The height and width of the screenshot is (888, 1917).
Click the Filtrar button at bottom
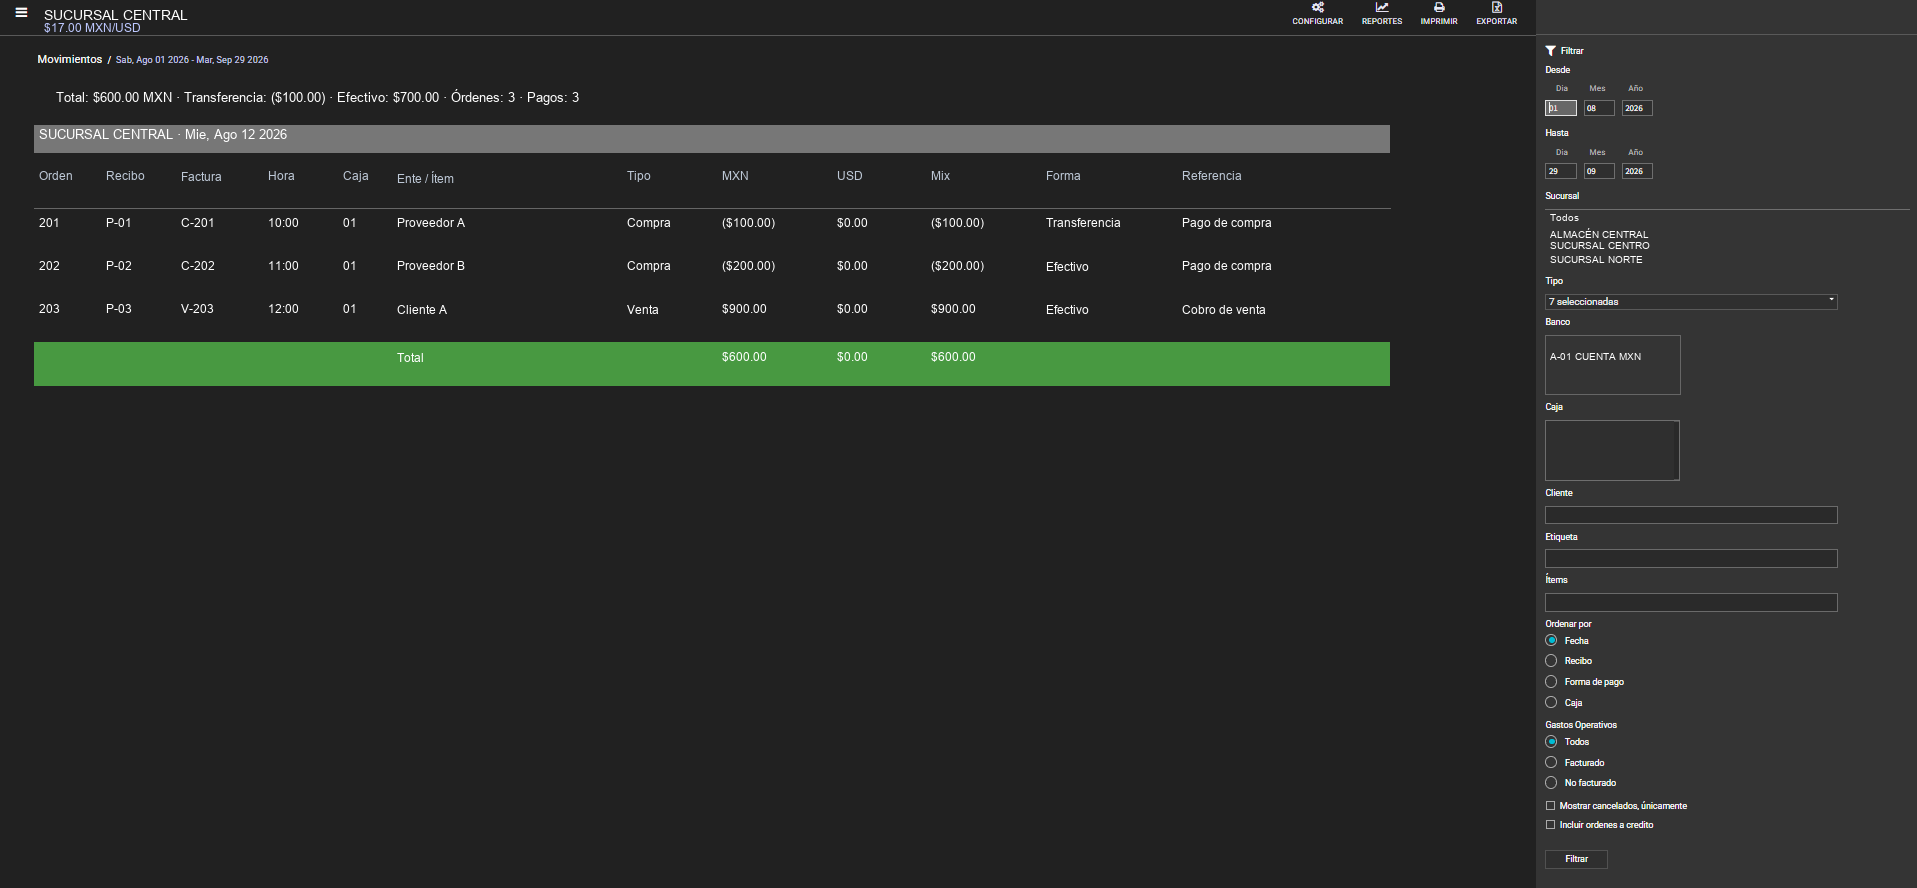(x=1576, y=859)
